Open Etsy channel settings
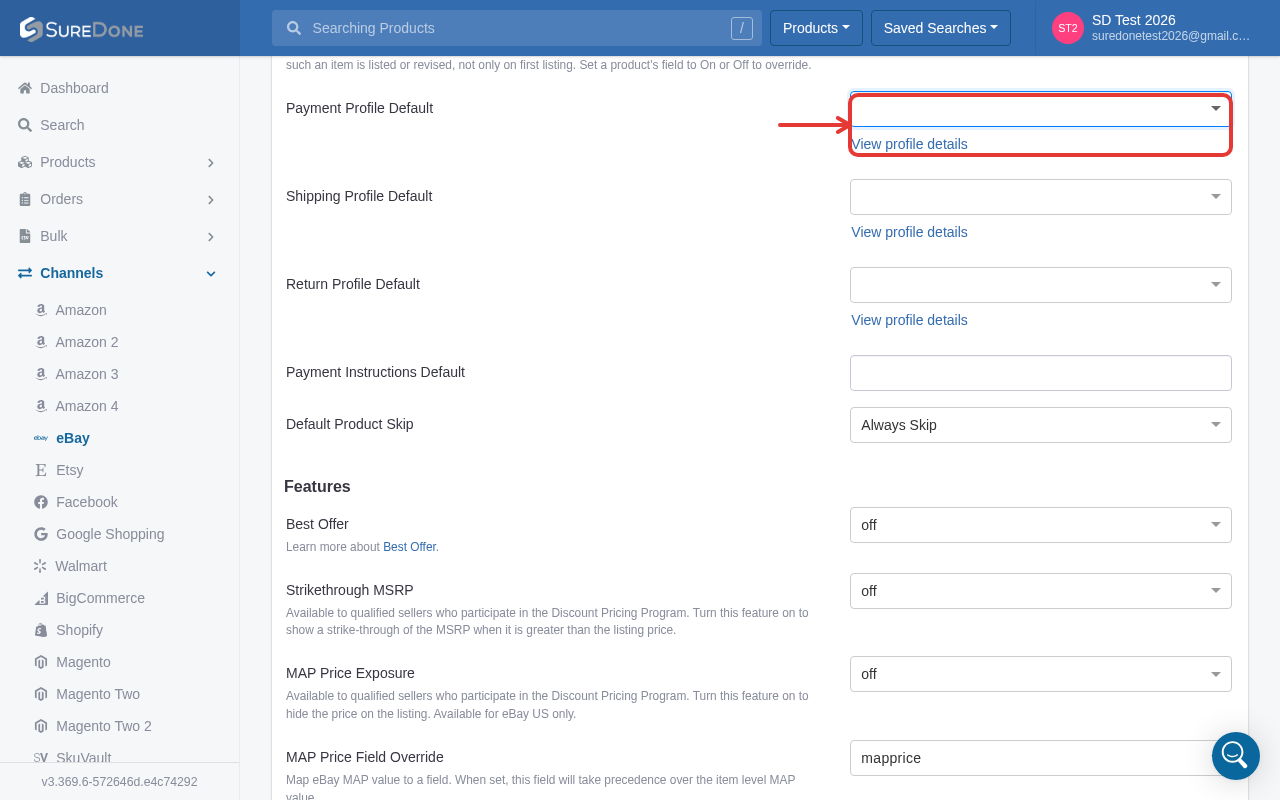The height and width of the screenshot is (800, 1280). tap(70, 470)
